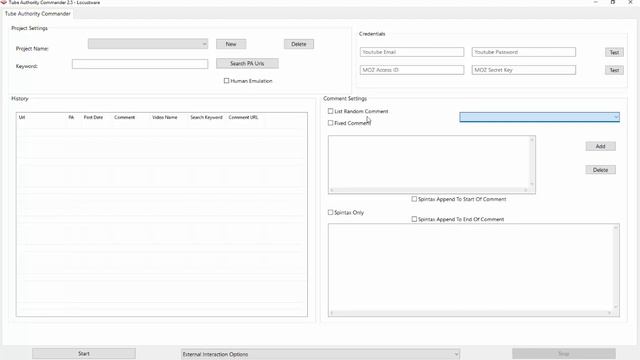Click inside the upper comment text area
The width and height of the screenshot is (640, 360).
coord(429,162)
